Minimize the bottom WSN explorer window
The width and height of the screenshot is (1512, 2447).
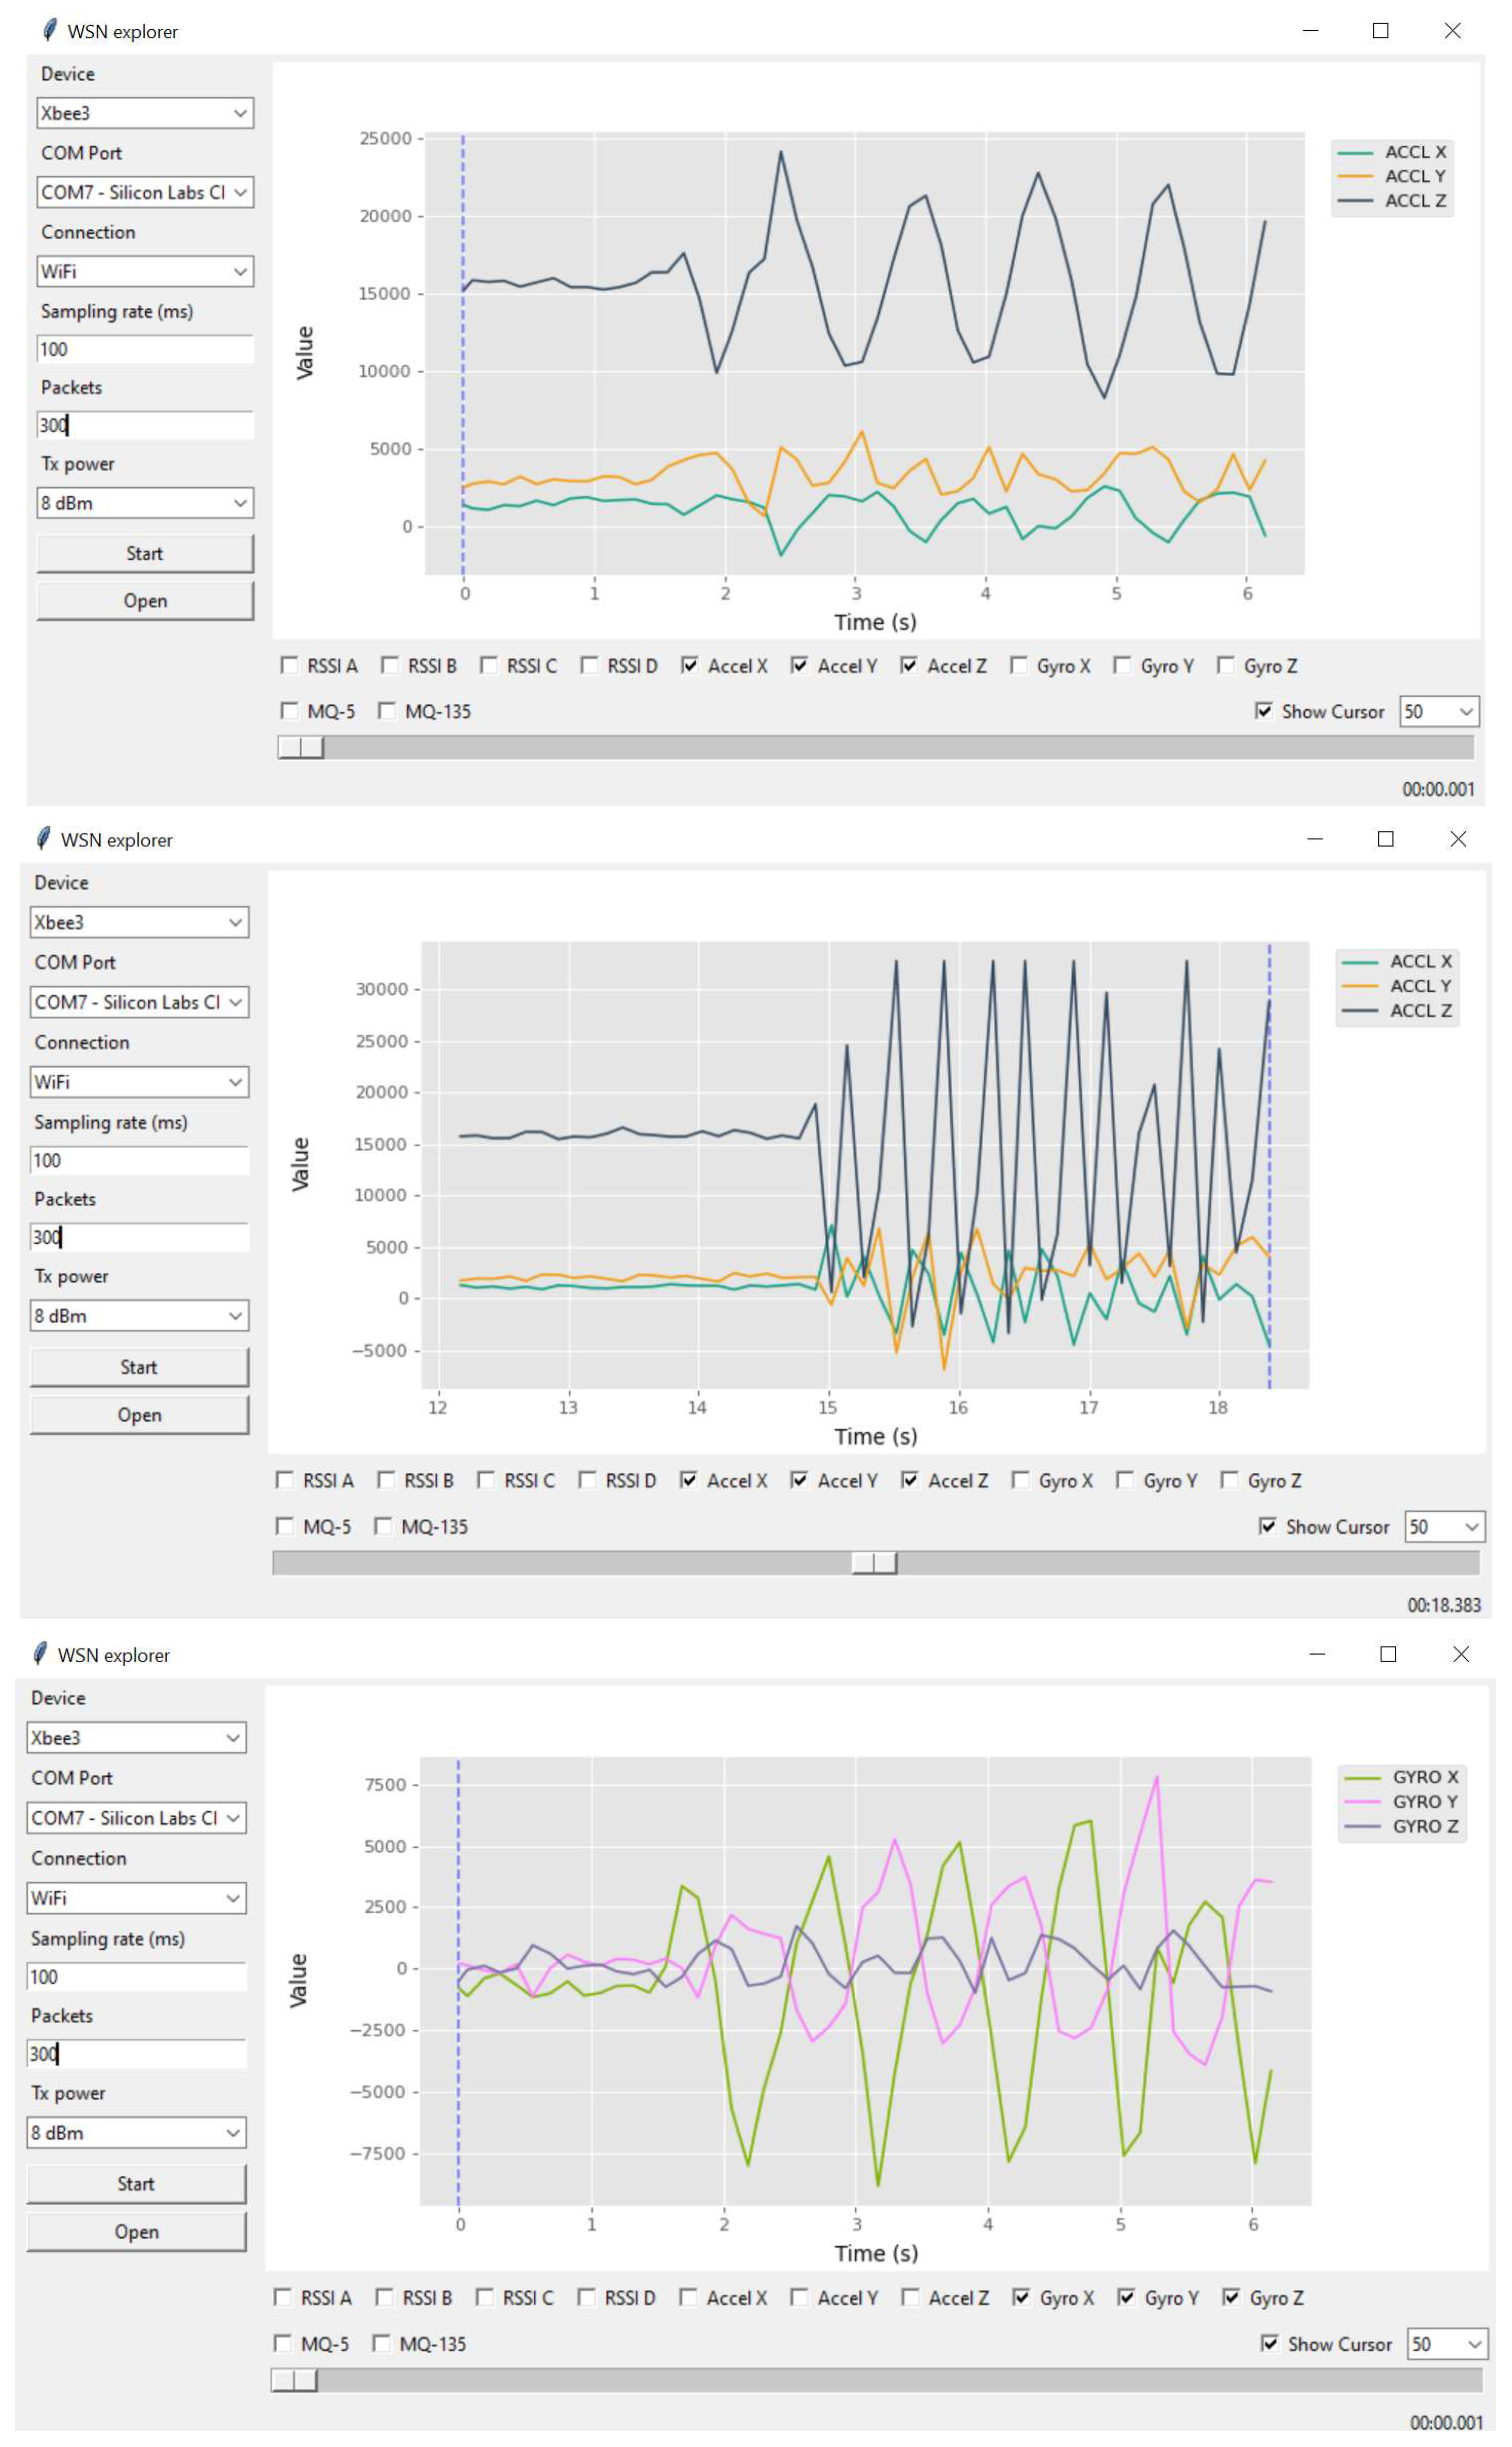(x=1317, y=1654)
